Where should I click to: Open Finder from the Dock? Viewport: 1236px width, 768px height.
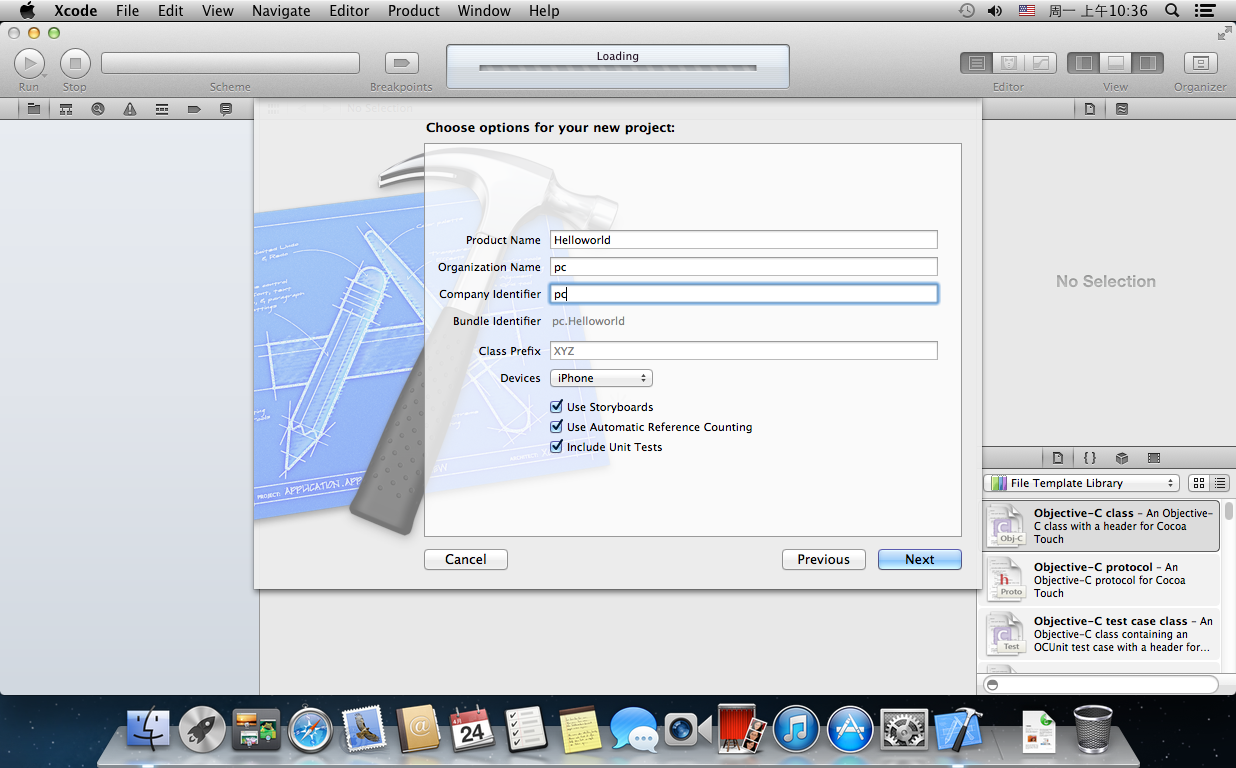click(x=148, y=730)
